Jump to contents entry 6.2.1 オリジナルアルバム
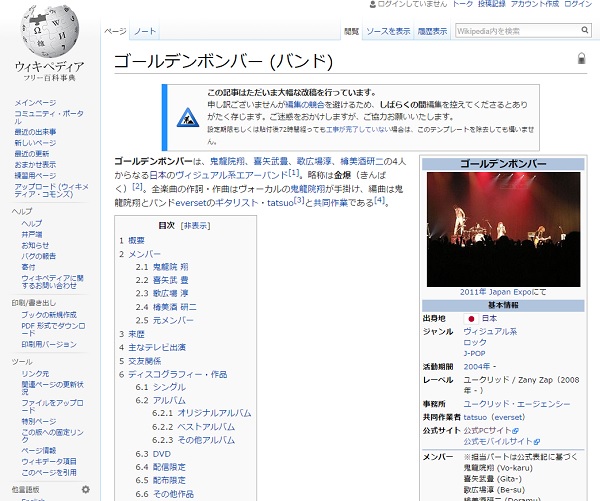Screen dimensions: 600x501 point(202,413)
